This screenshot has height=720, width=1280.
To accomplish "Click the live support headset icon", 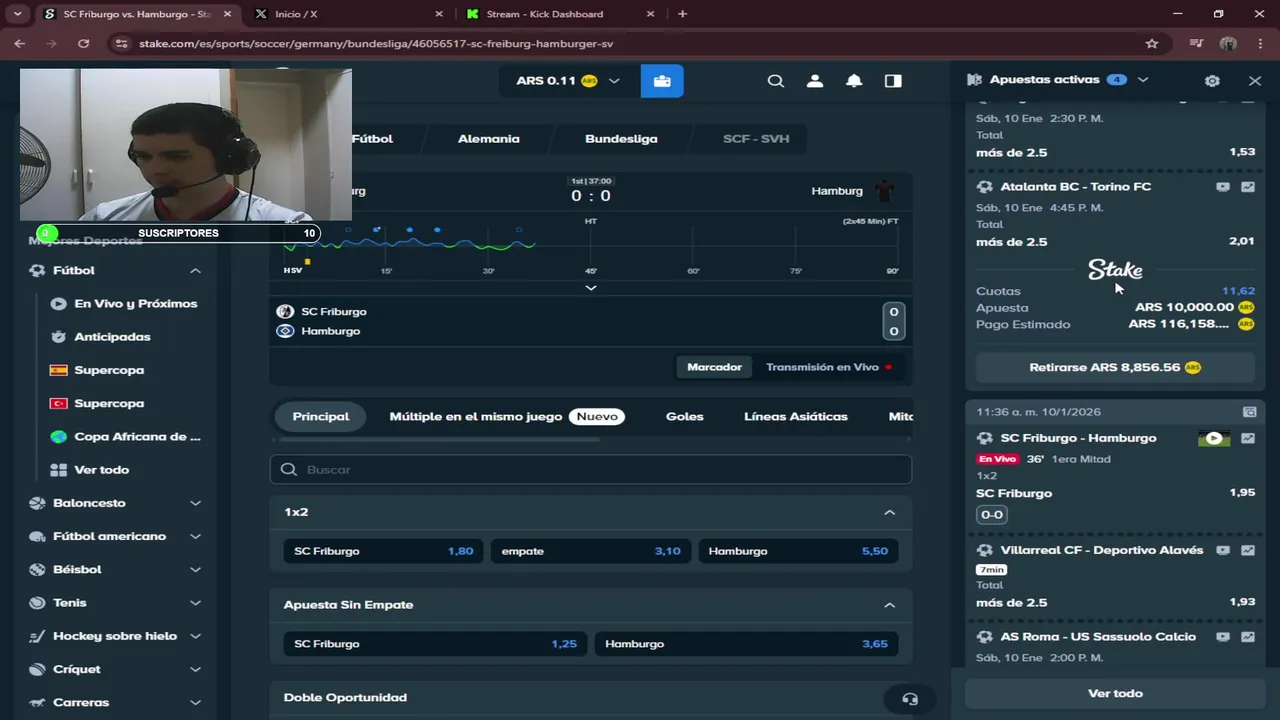I will click(910, 699).
